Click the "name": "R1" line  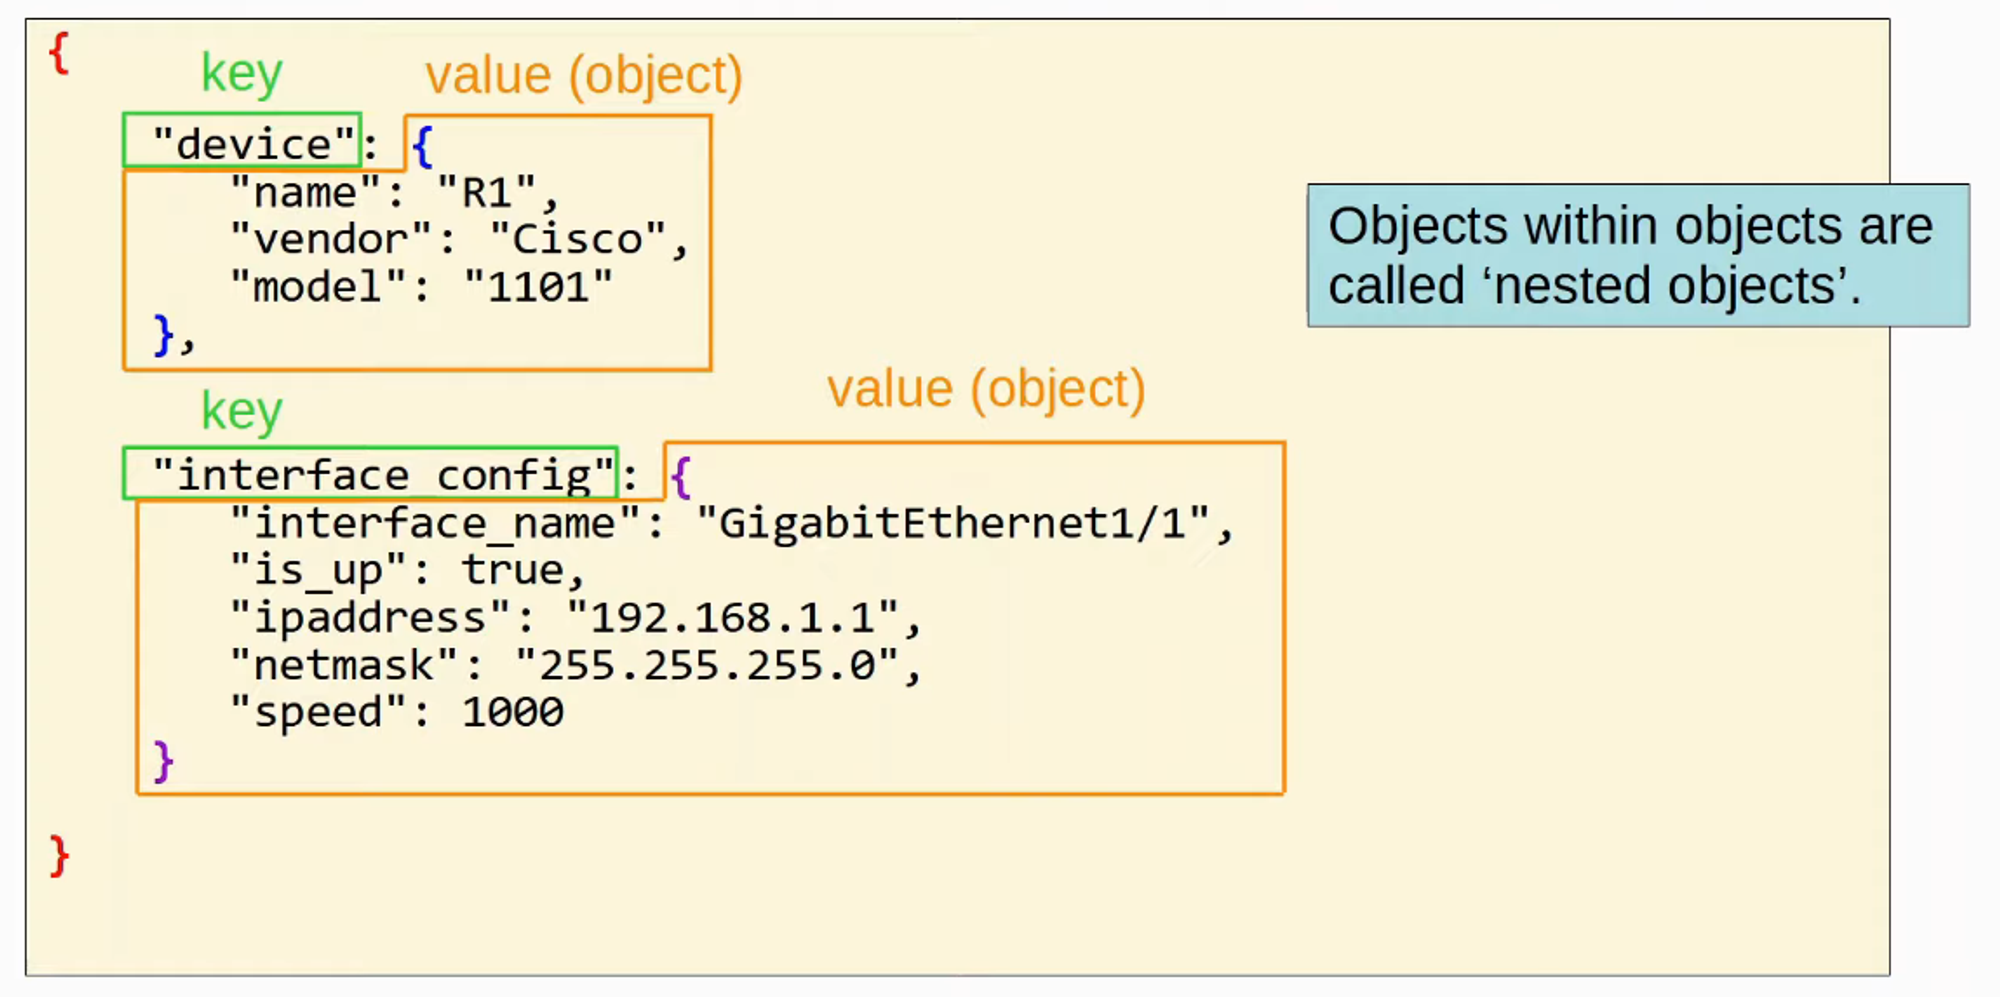[393, 192]
